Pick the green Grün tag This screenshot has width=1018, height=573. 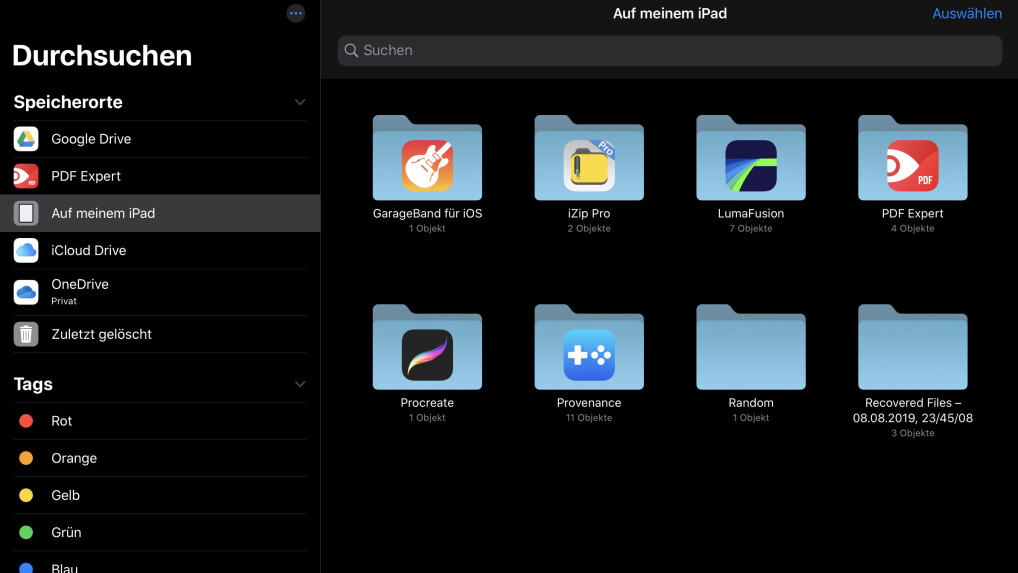(66, 532)
